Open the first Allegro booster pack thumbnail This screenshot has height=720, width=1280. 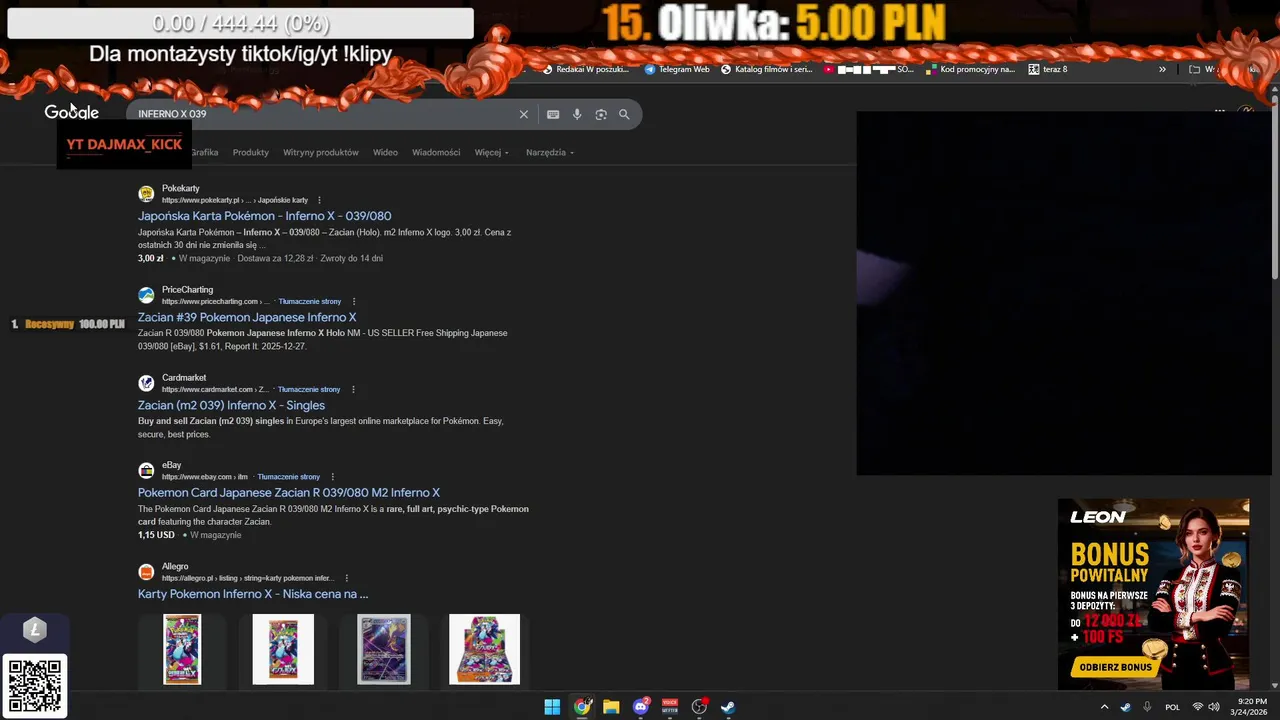(182, 649)
